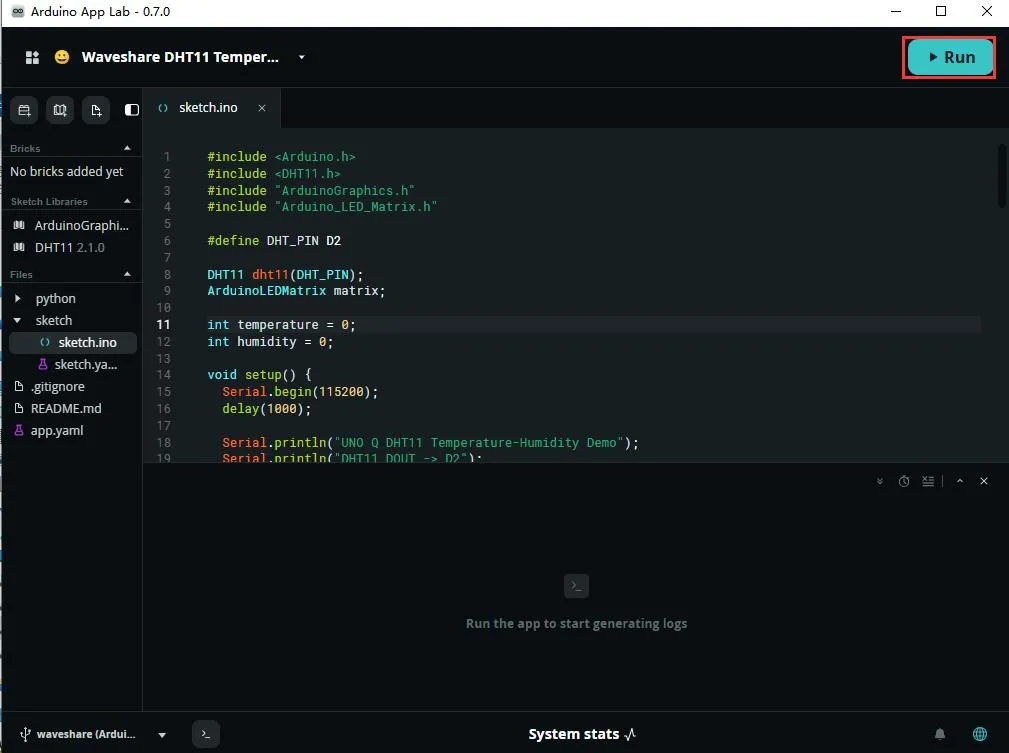This screenshot has height=753, width=1009.
Task: Place cursor on line 11 temperature declaration
Action: (281, 325)
